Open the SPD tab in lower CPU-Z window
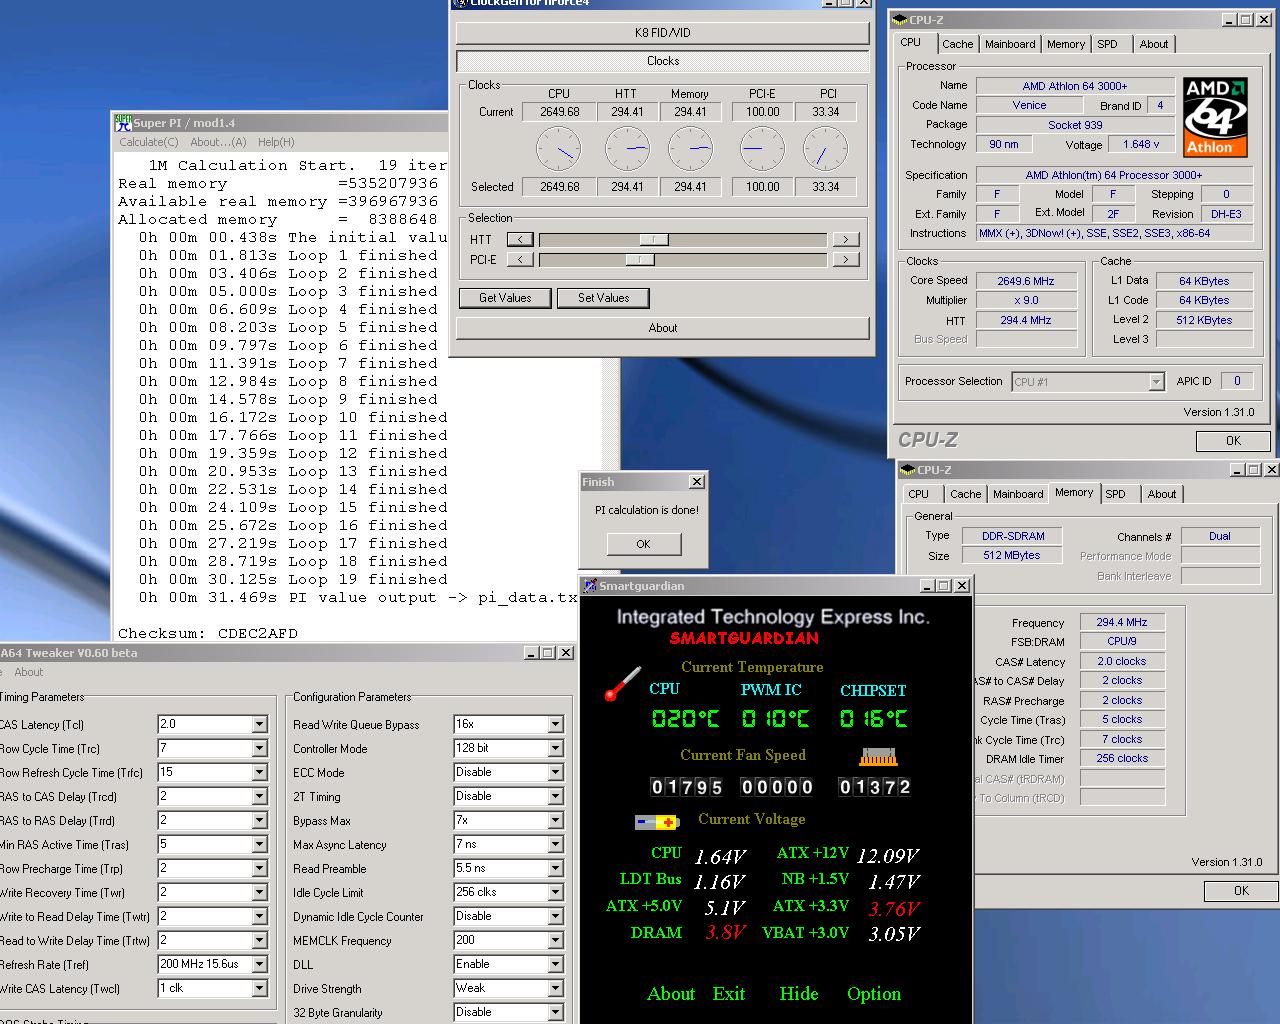The width and height of the screenshot is (1280, 1024). pos(1115,494)
